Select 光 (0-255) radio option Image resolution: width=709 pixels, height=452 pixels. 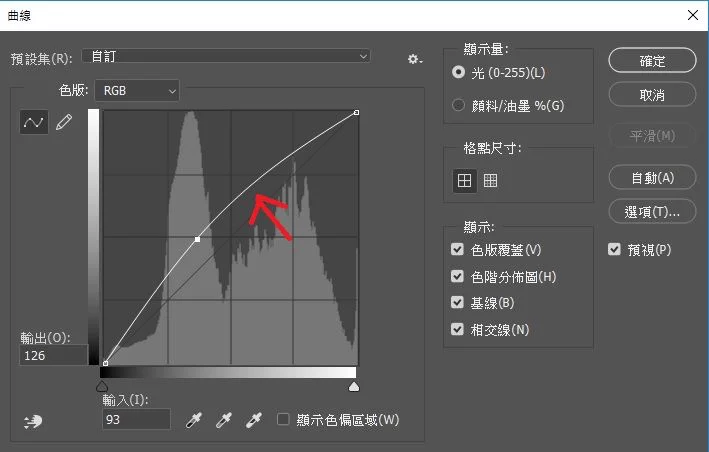[x=459, y=73]
